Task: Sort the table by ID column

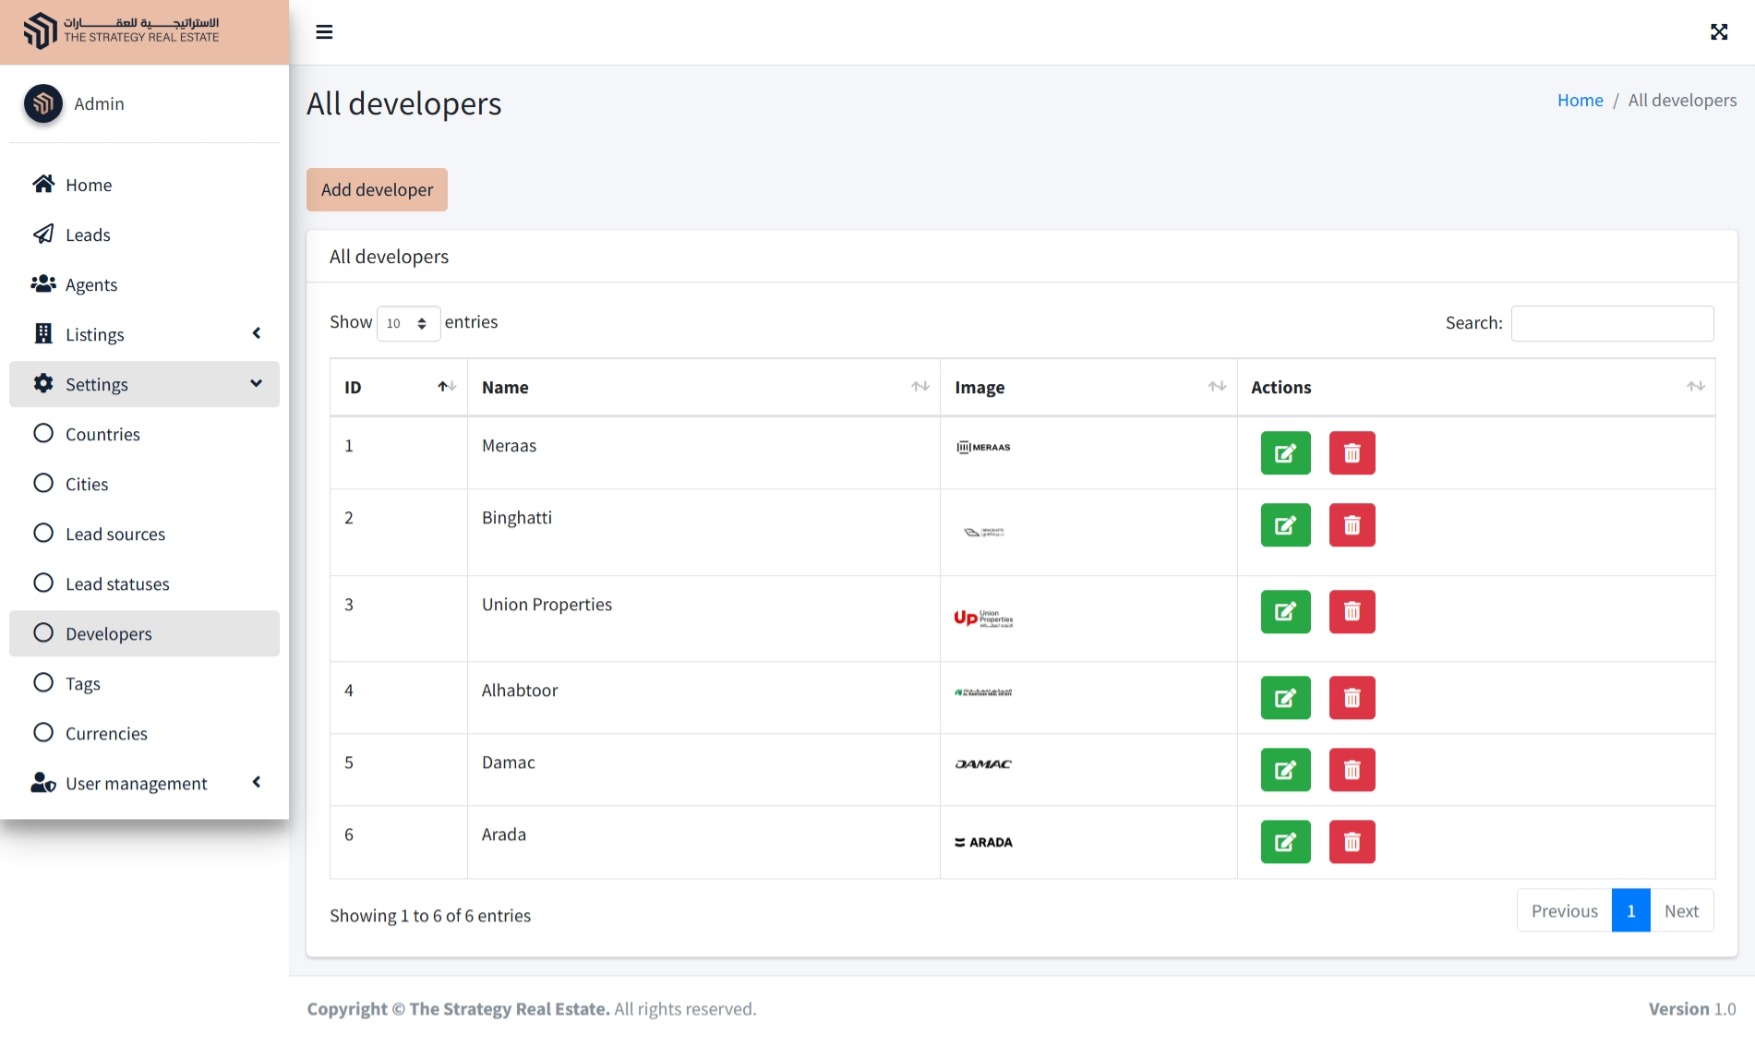Action: coord(398,387)
